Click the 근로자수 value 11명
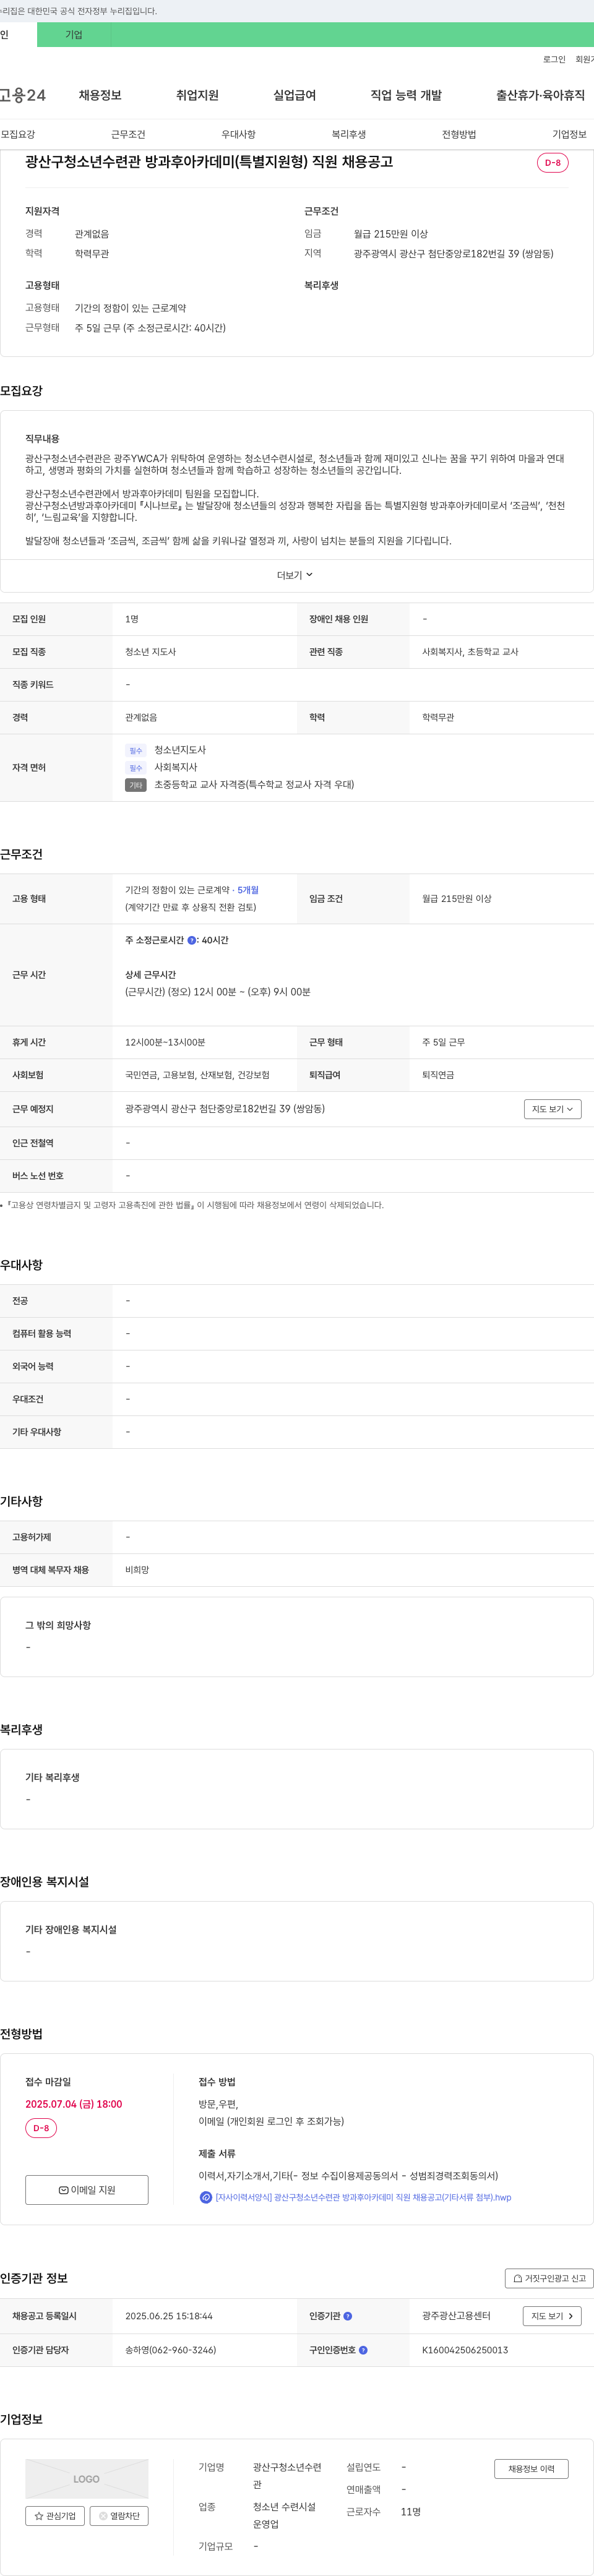The image size is (594, 2576). (x=411, y=2512)
